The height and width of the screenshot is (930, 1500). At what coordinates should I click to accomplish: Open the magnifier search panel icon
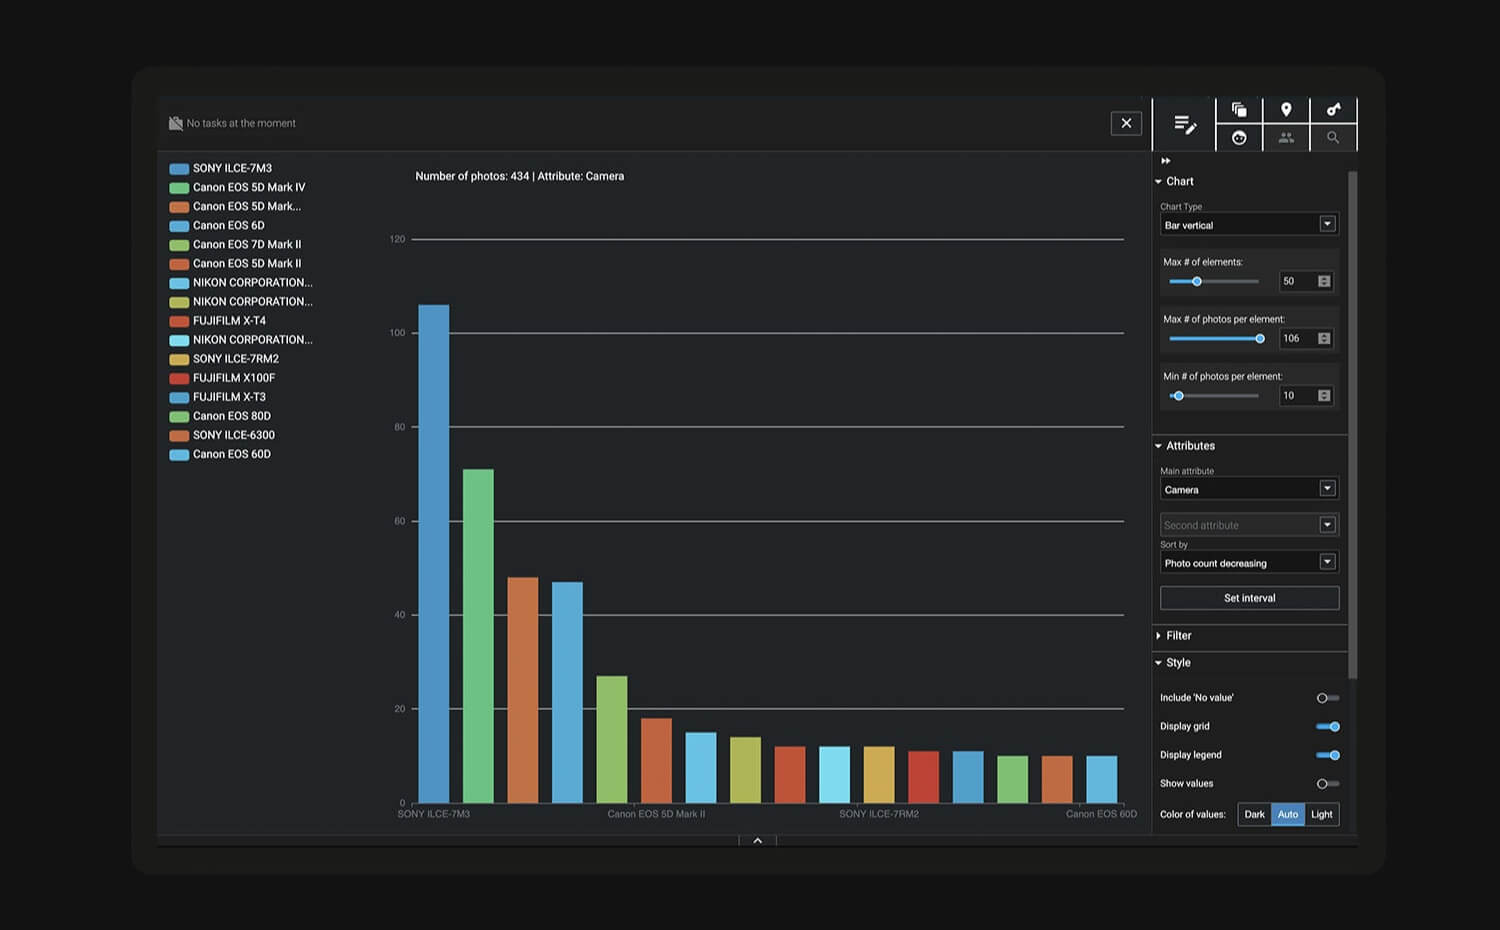point(1333,138)
